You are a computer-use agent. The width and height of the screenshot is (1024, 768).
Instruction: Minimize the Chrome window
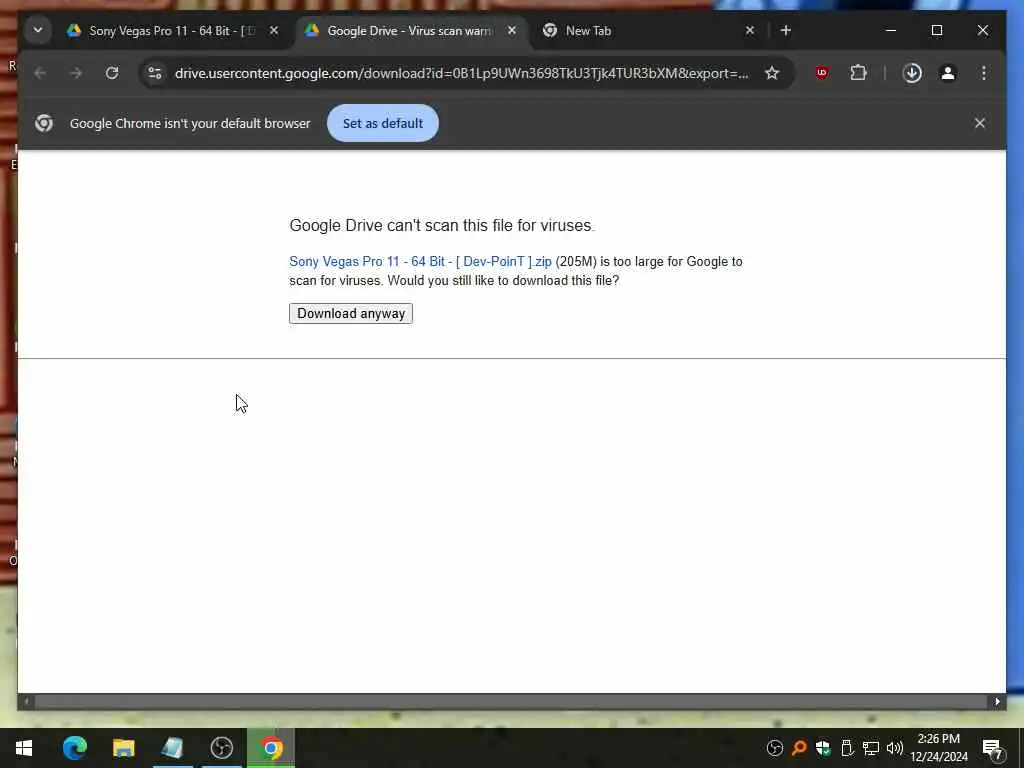coord(891,30)
